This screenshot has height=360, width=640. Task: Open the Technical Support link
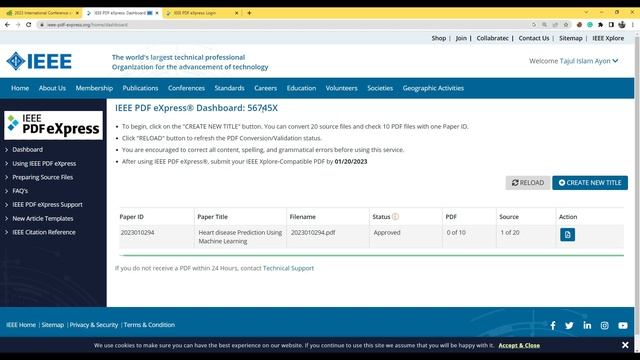(288, 268)
